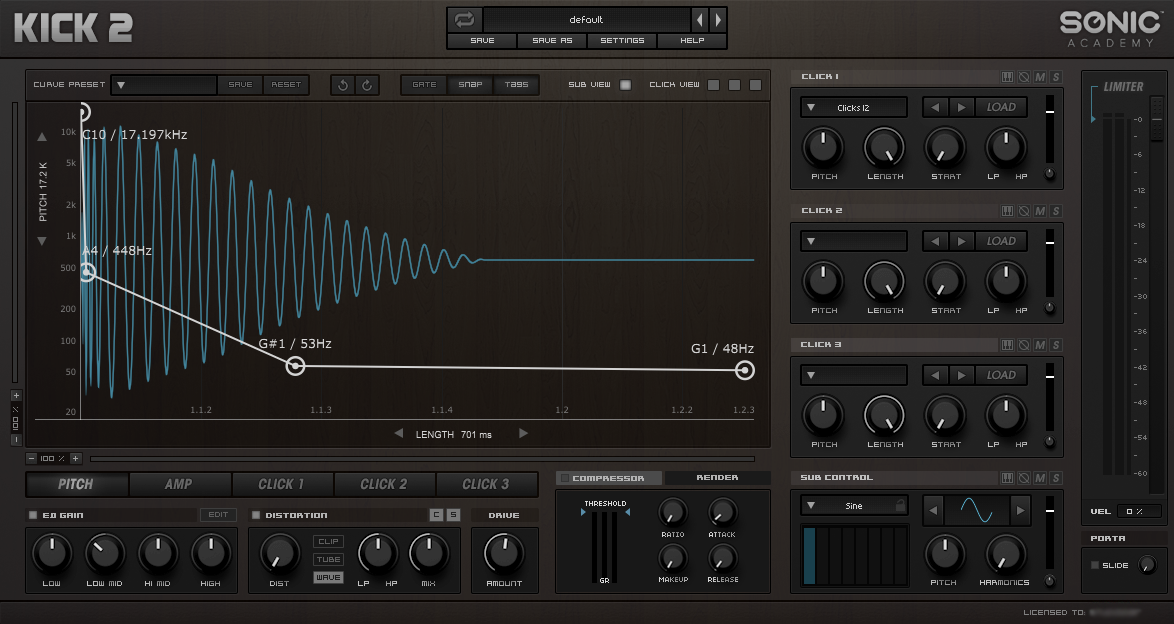Bypass Click 3 with the disable icon

click(x=1024, y=345)
